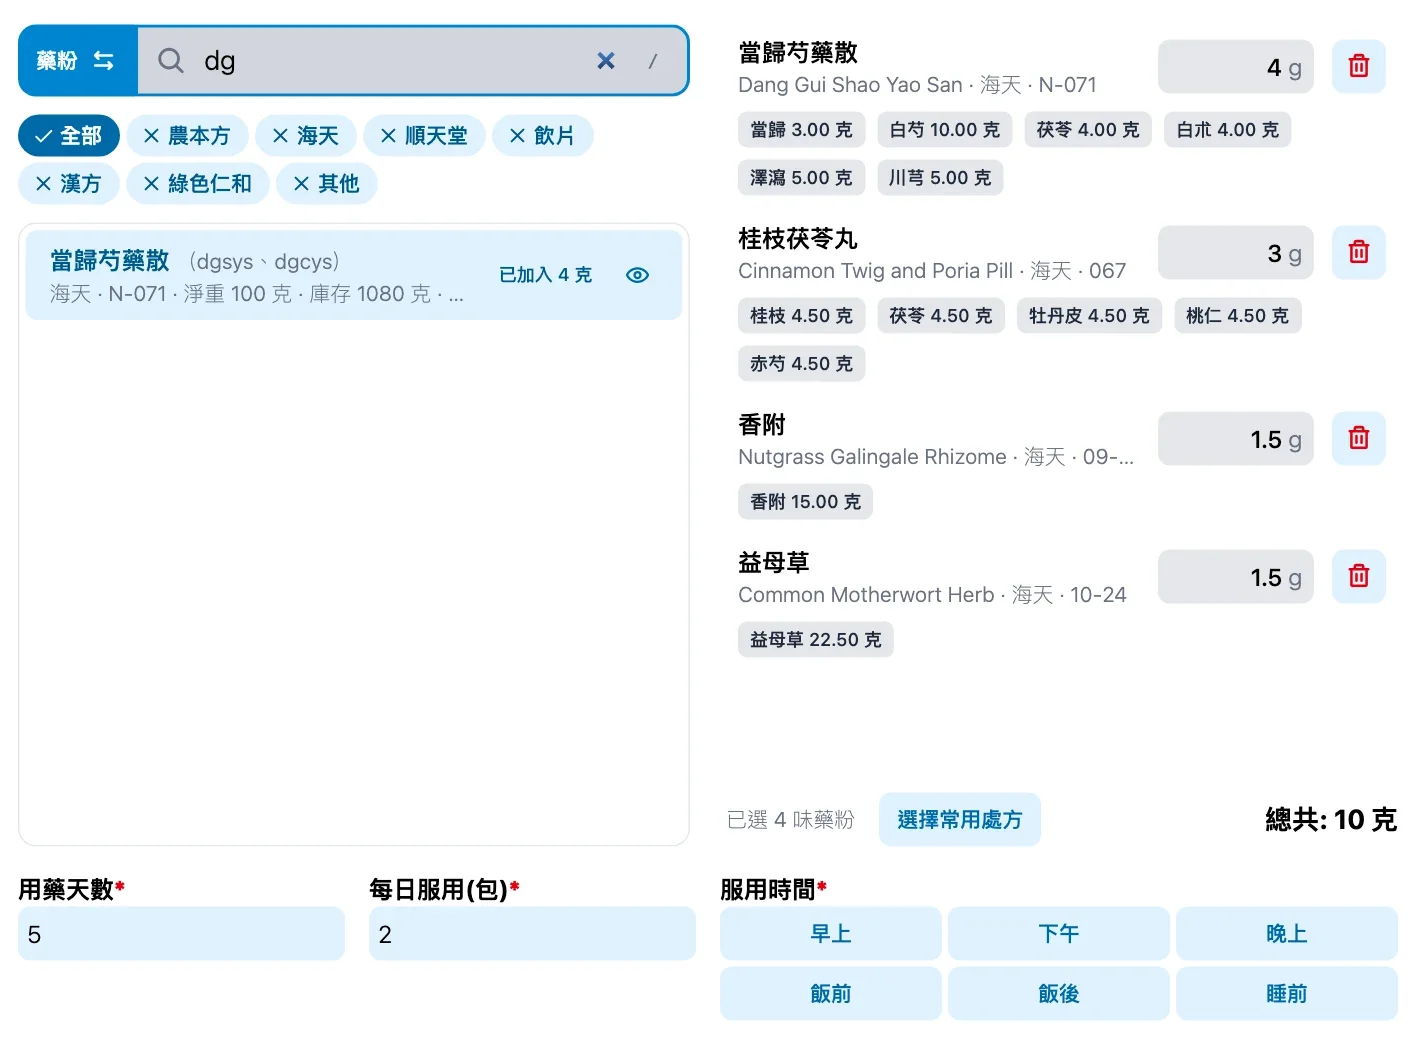Screen dimensions: 1420x1040
Task: Choose the 飯後 timing option
Action: tap(1059, 993)
